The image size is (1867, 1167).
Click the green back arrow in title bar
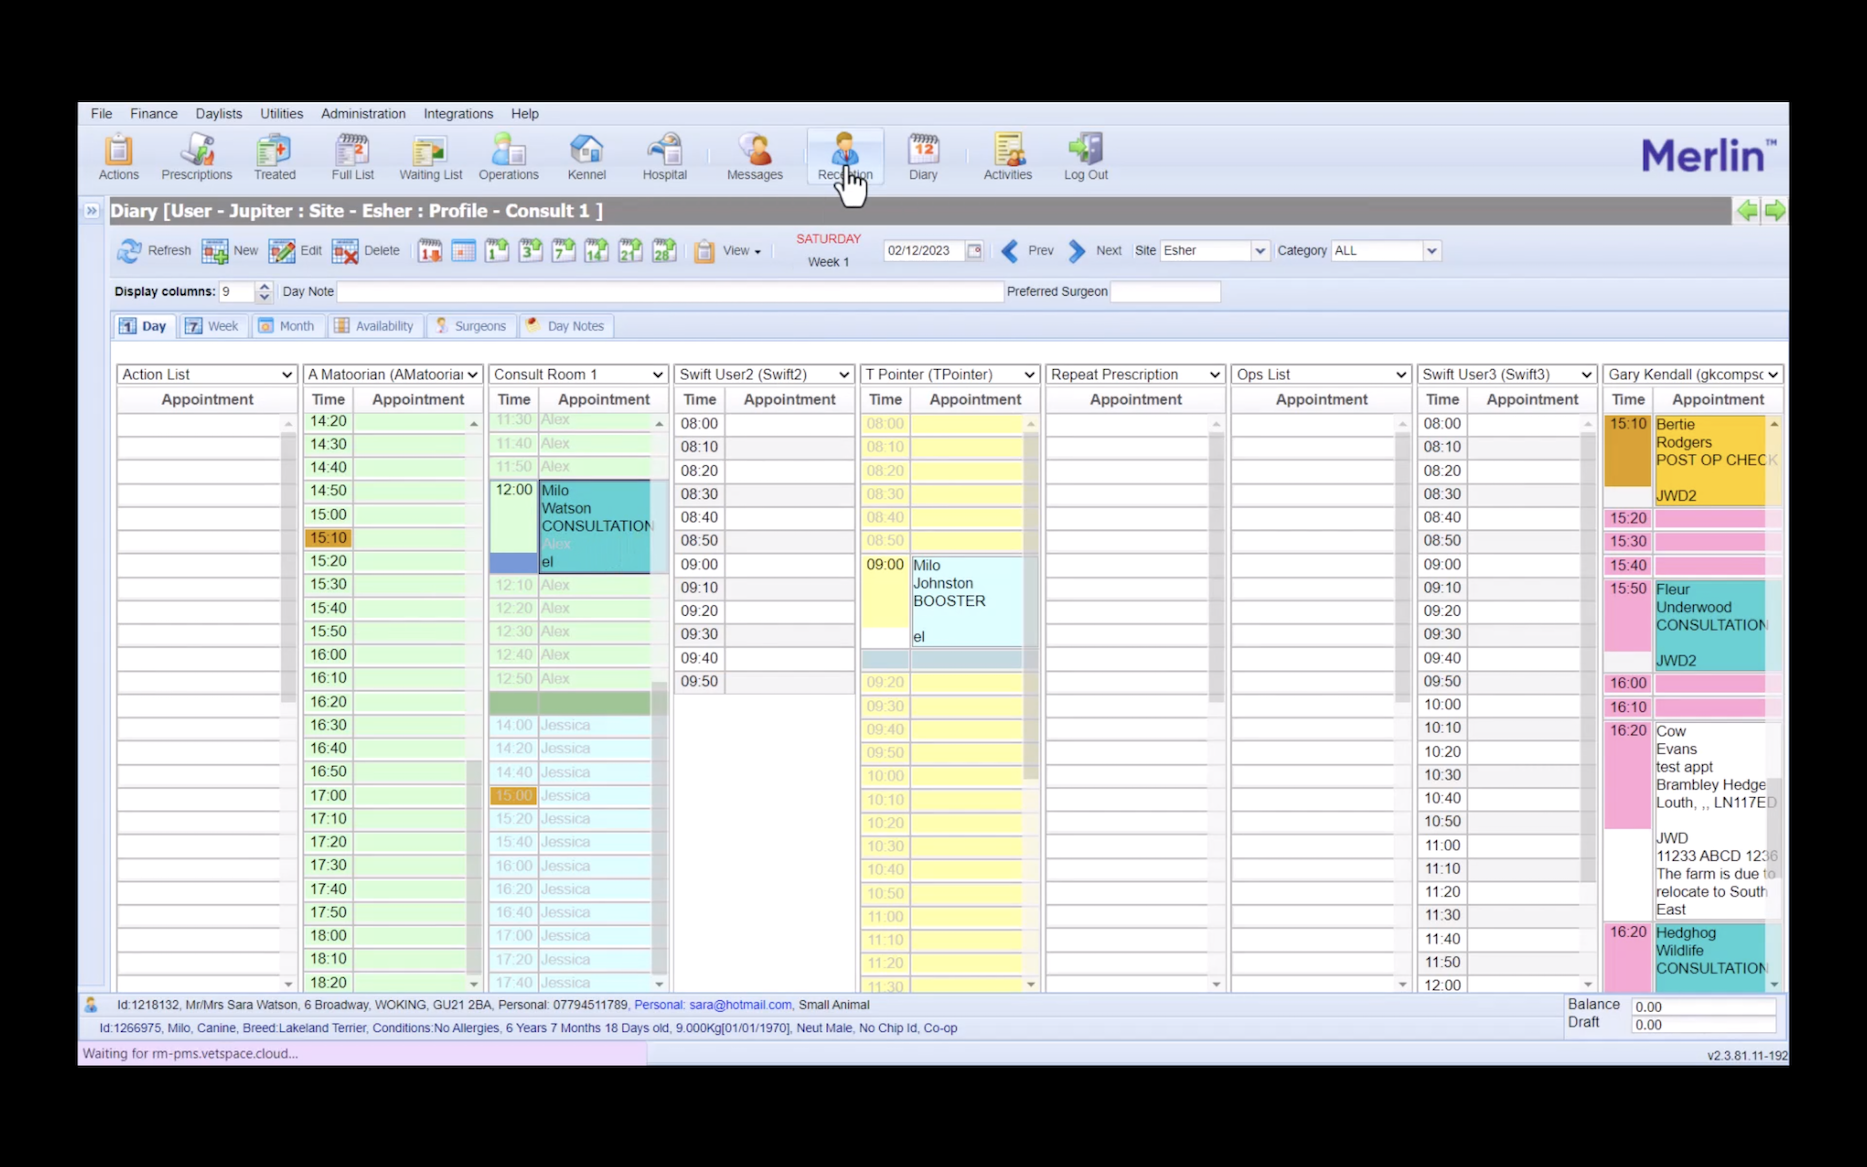tap(1747, 210)
